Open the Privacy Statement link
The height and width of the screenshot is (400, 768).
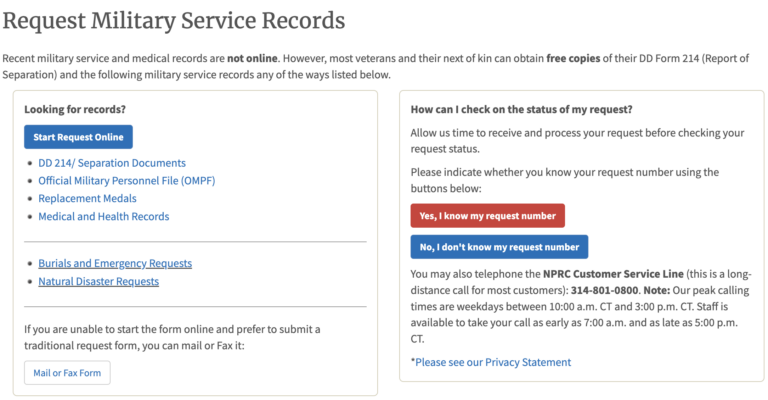tap(493, 362)
